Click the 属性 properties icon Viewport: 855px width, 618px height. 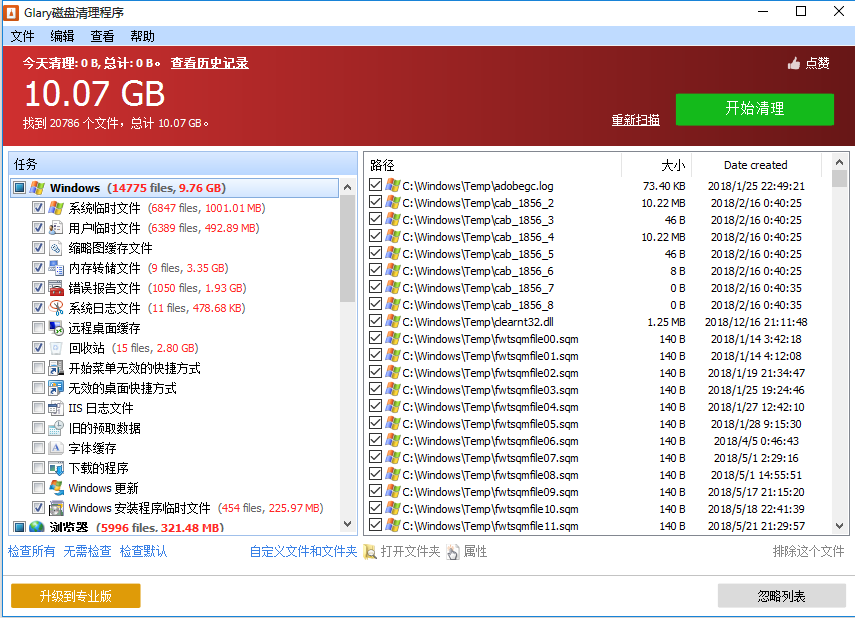tap(453, 551)
